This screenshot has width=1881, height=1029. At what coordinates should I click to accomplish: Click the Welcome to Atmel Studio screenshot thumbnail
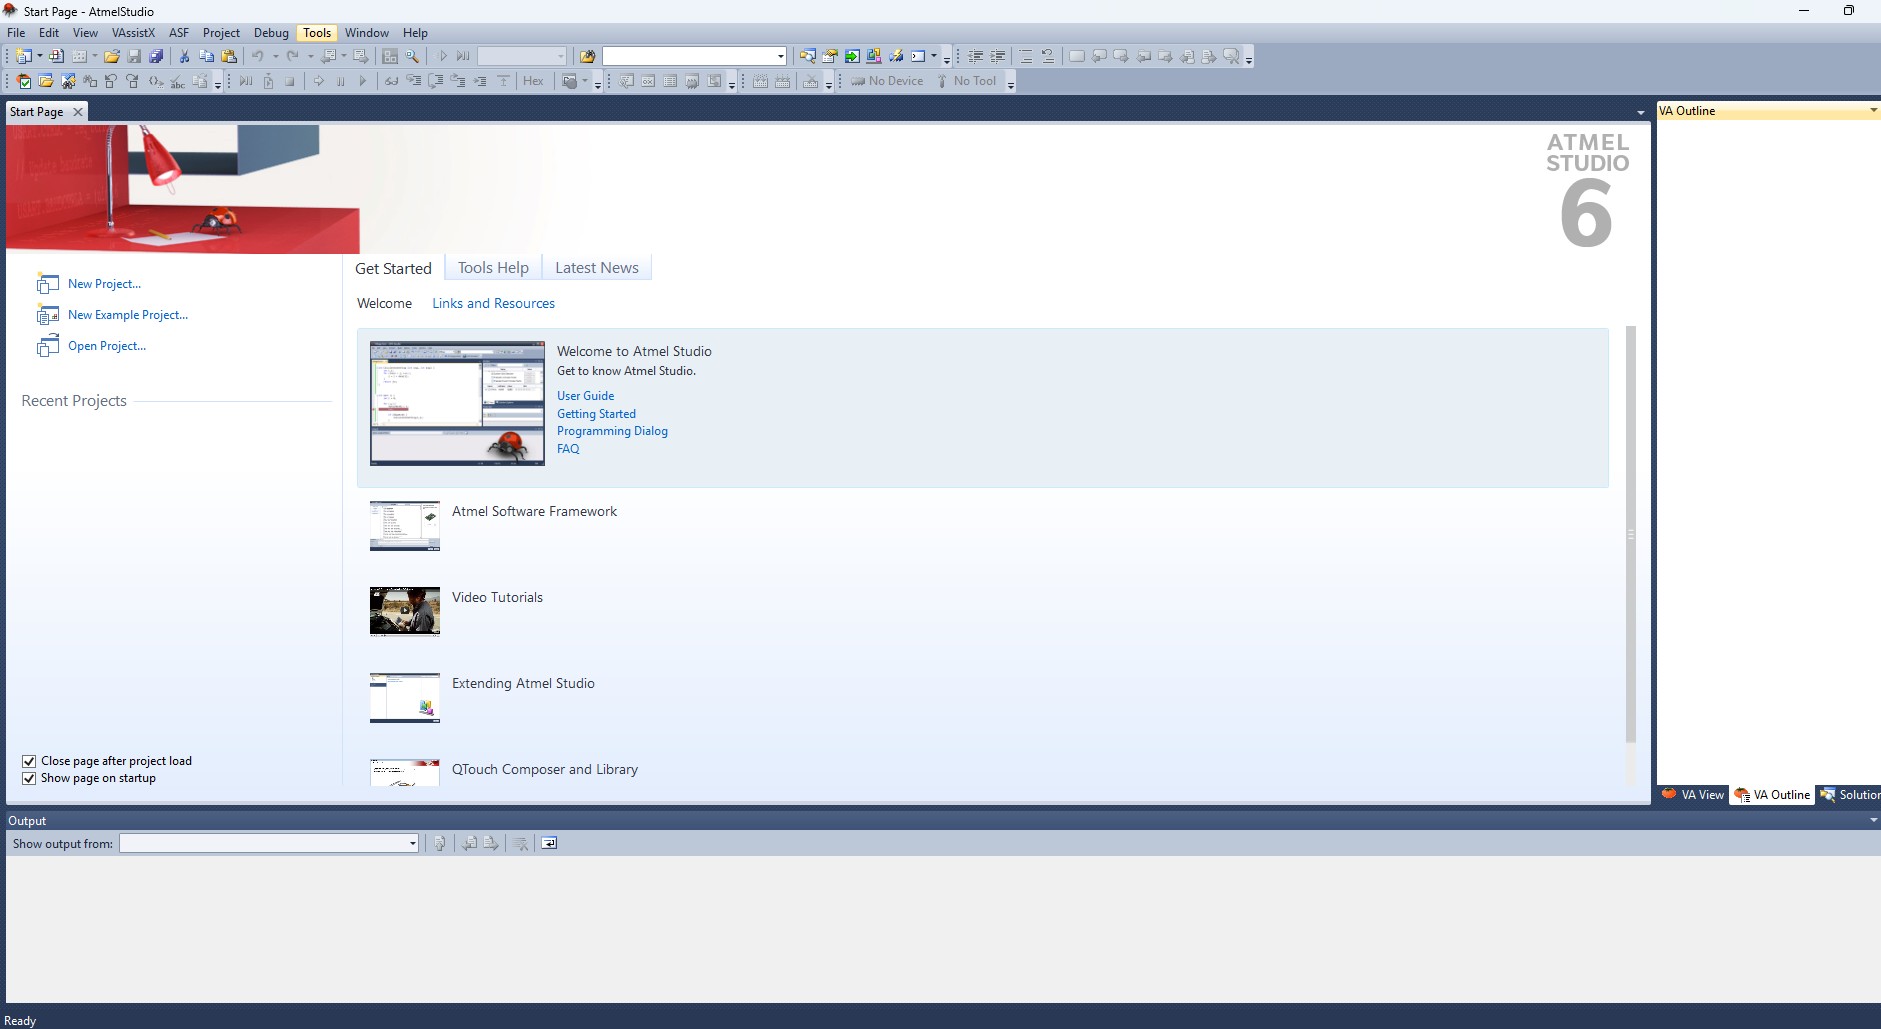[x=457, y=403]
